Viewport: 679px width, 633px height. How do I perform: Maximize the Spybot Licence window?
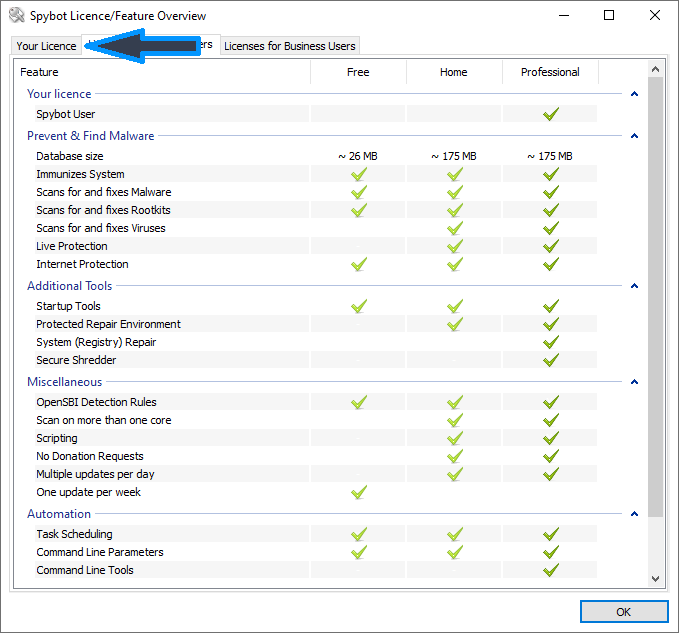[x=609, y=15]
